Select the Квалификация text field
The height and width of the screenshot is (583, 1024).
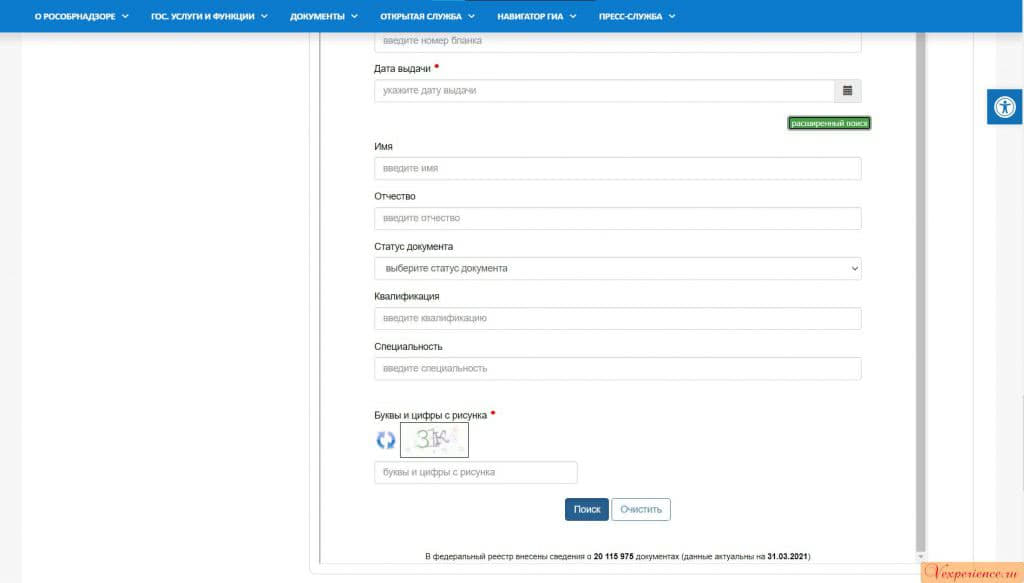[x=617, y=319]
